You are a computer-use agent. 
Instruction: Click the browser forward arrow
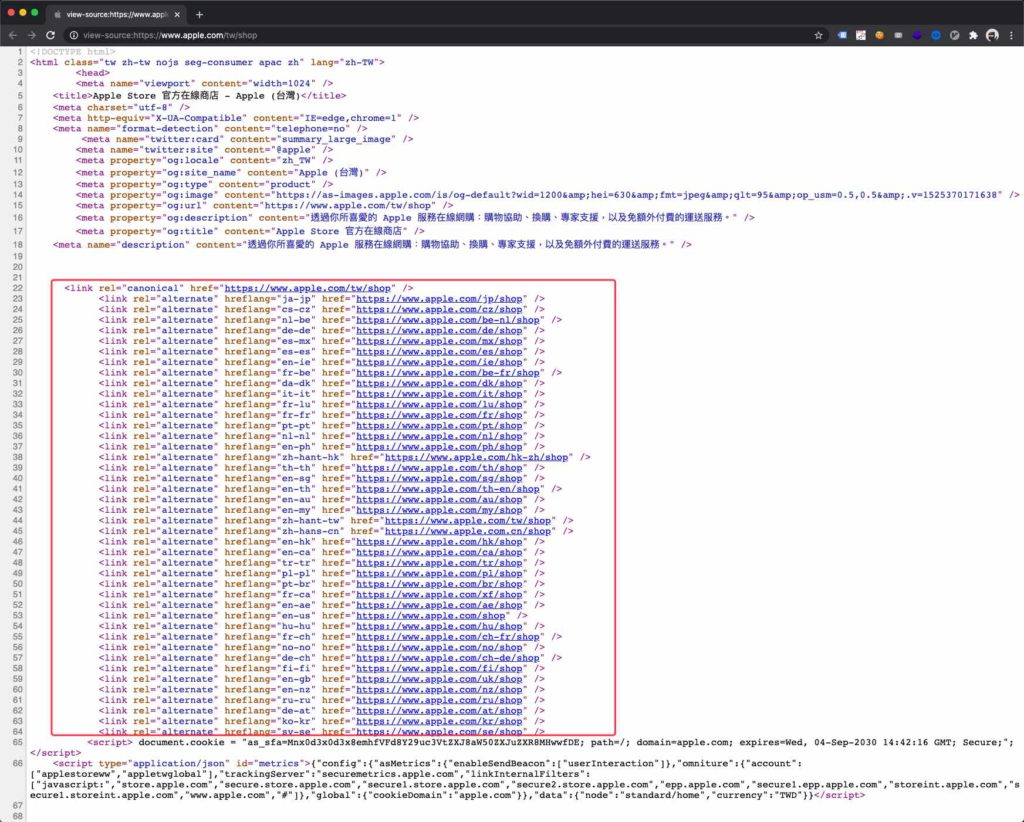click(x=31, y=35)
